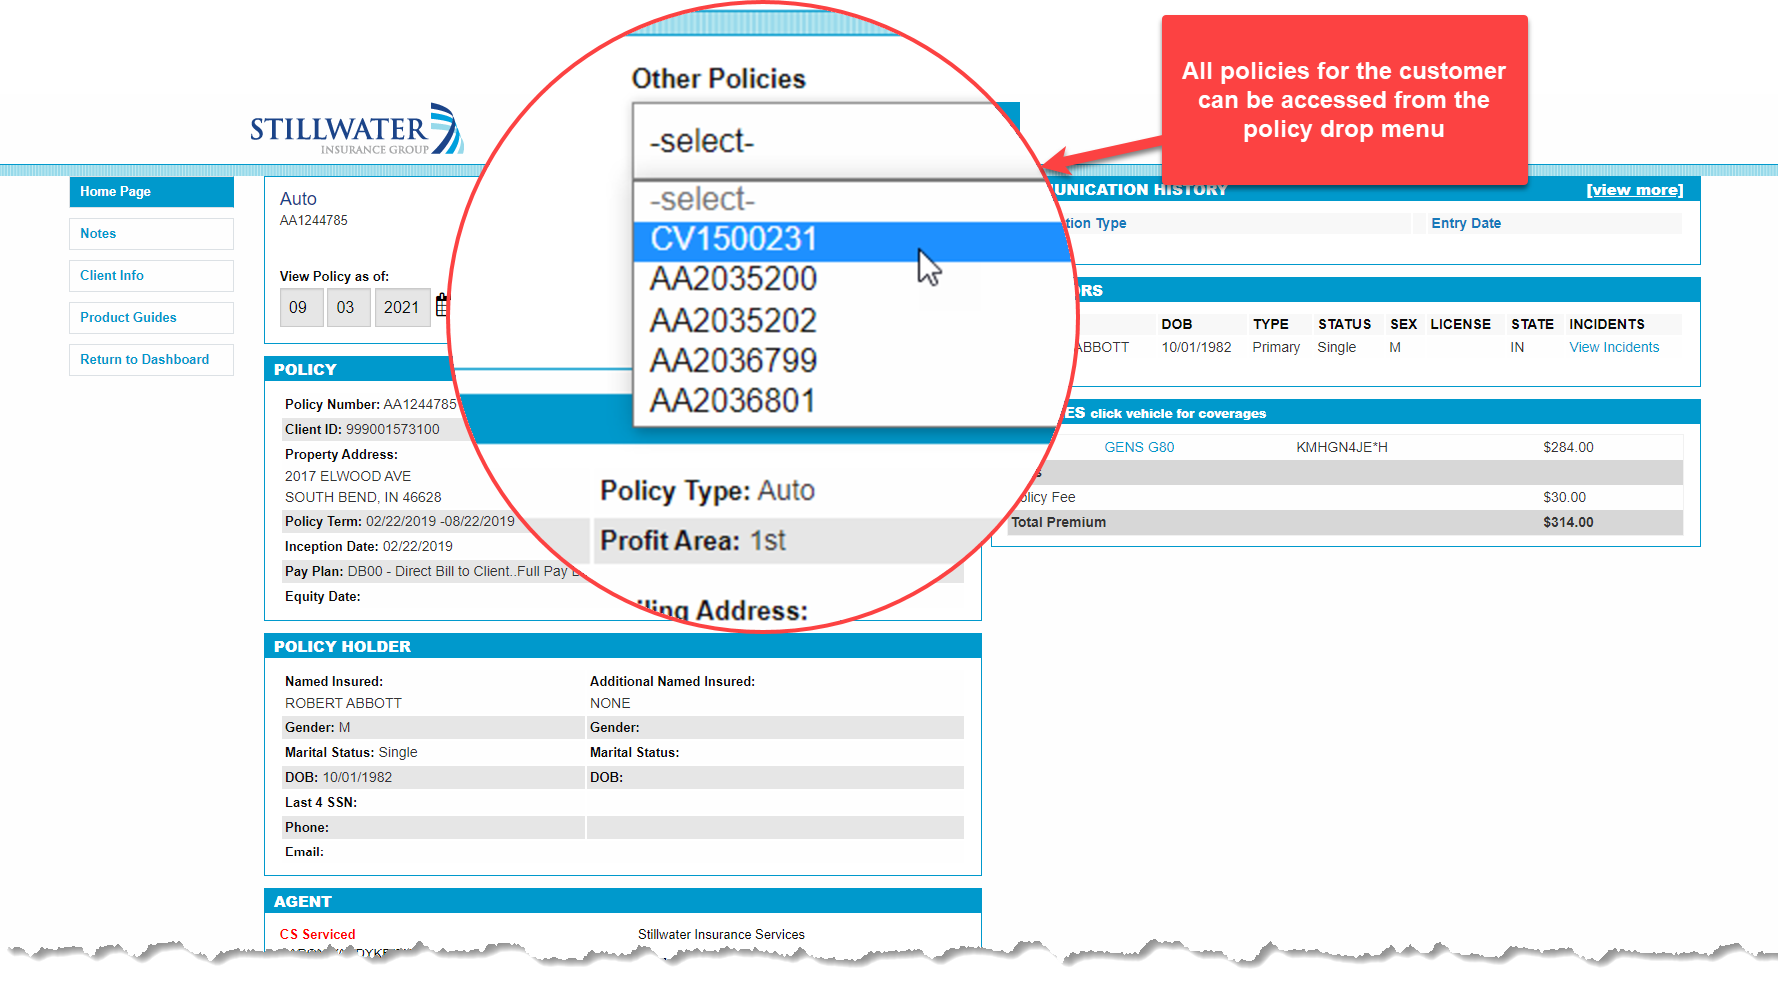The image size is (1778, 982).
Task: Click the policy holder DOB 10/01/1982
Action: pyautogui.click(x=357, y=777)
